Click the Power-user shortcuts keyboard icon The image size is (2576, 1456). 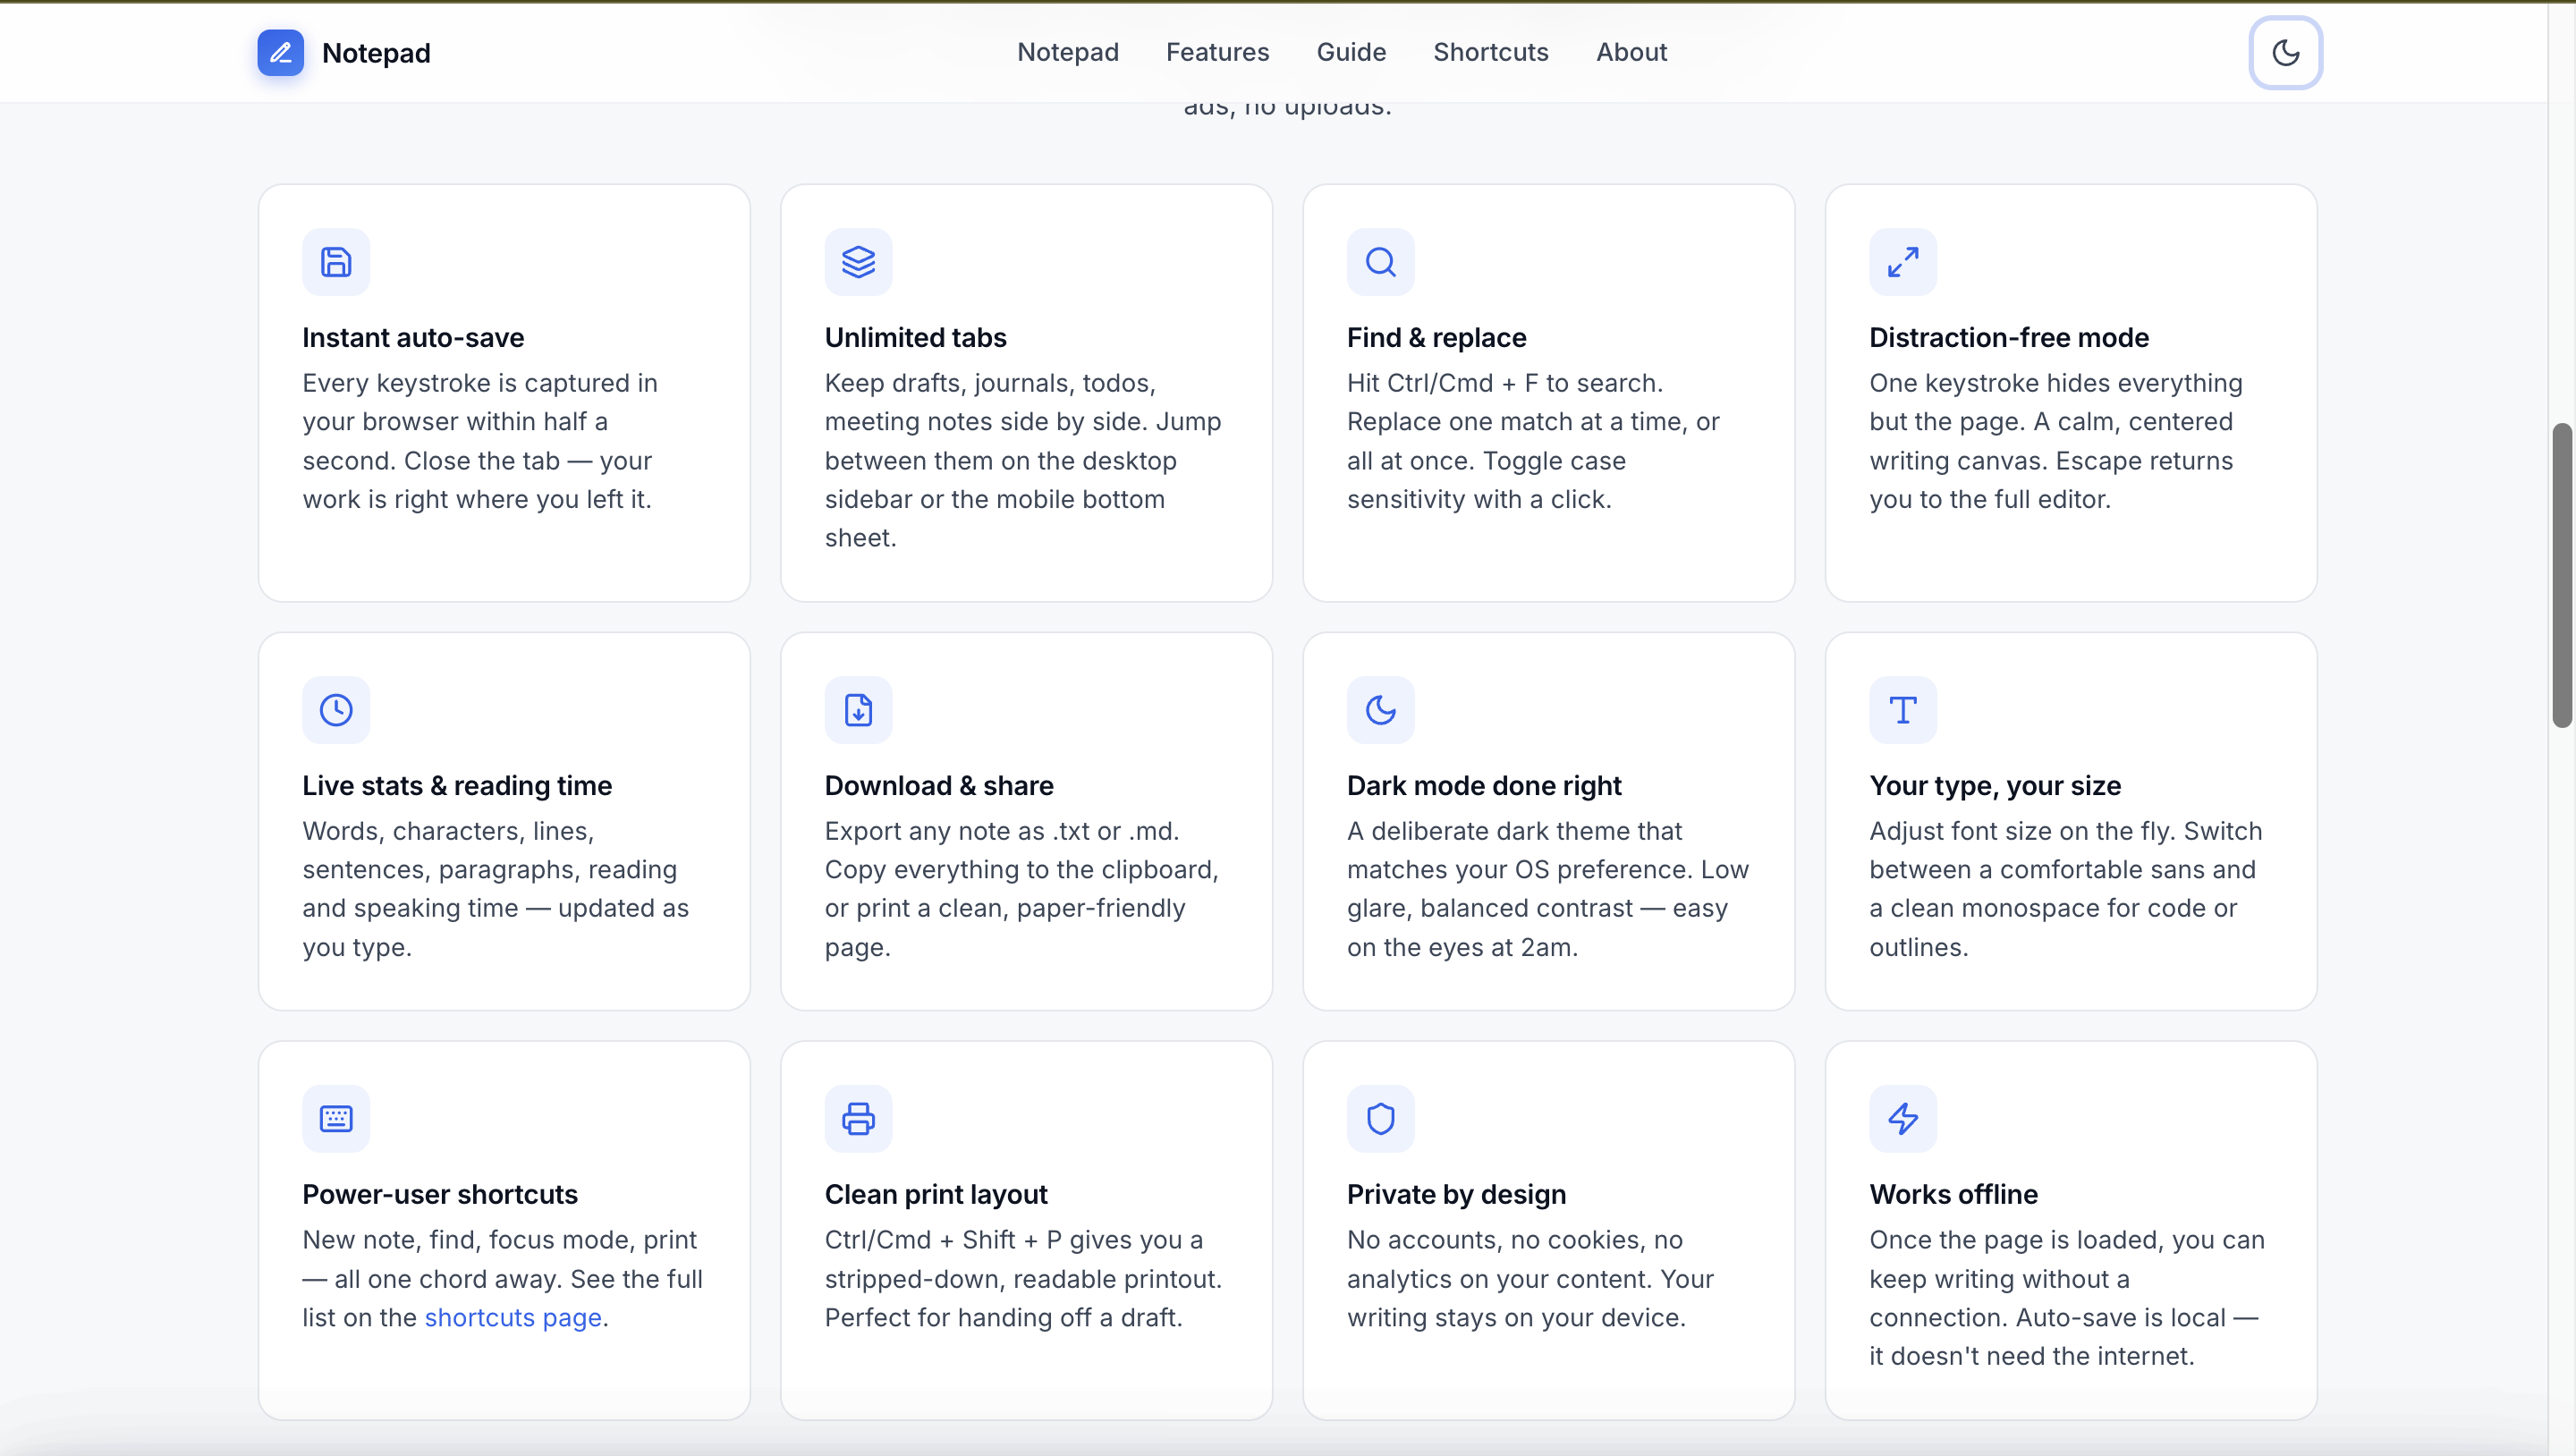pos(336,1119)
